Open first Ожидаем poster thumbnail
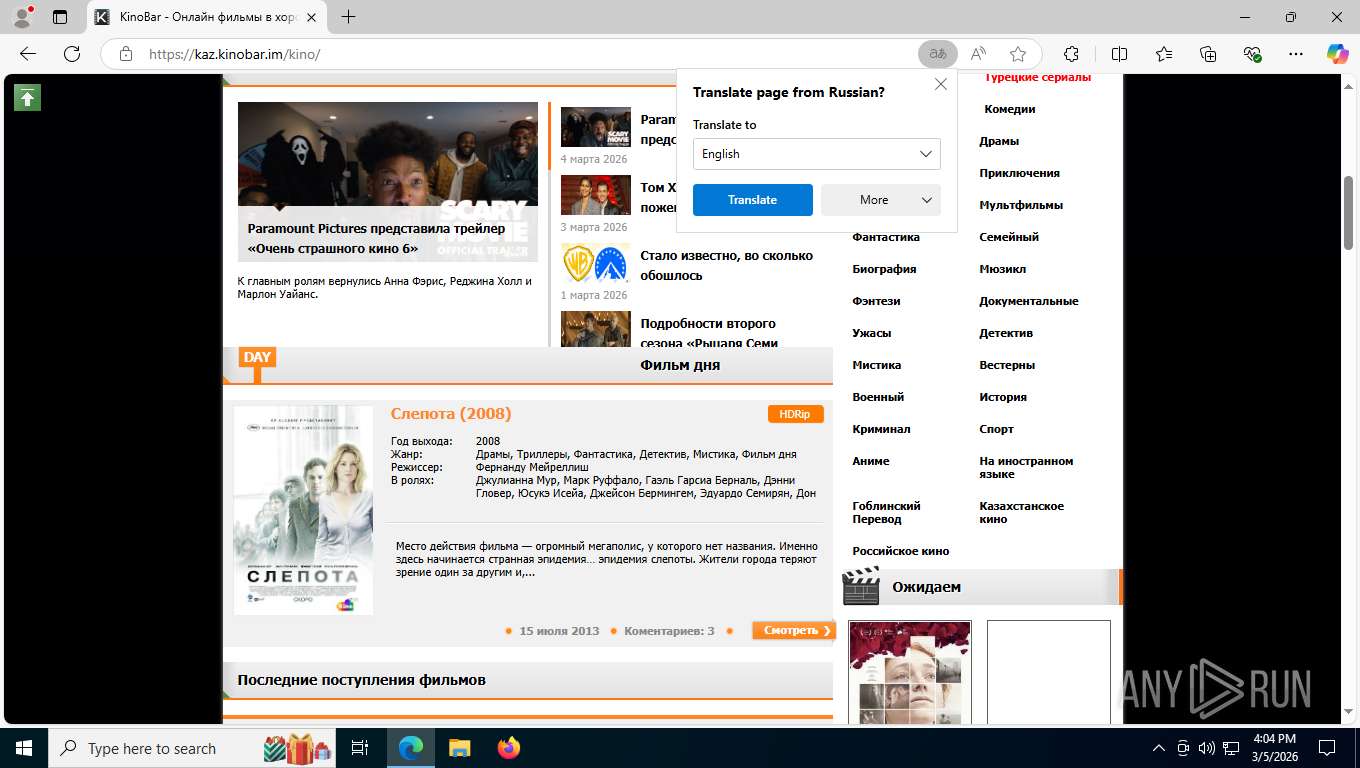Image resolution: width=1360 pixels, height=768 pixels. (910, 672)
